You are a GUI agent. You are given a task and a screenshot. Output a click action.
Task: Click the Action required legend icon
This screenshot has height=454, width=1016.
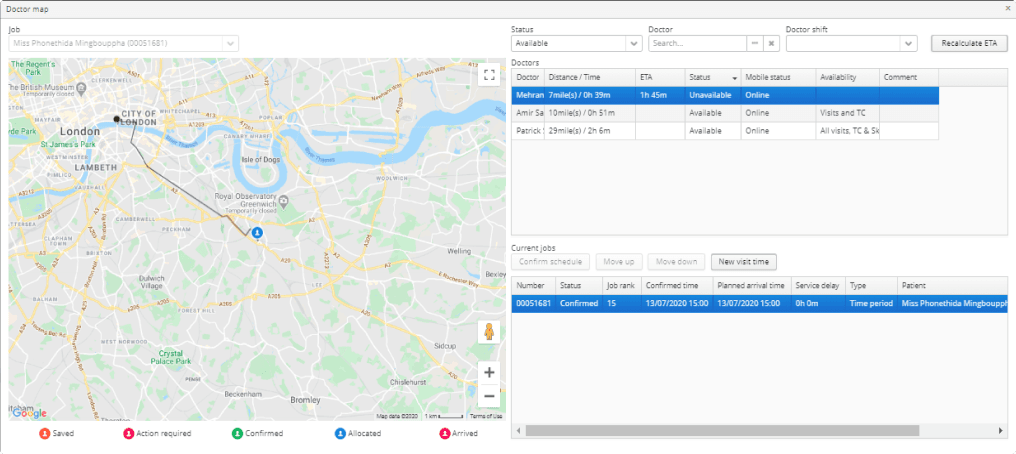(x=128, y=433)
